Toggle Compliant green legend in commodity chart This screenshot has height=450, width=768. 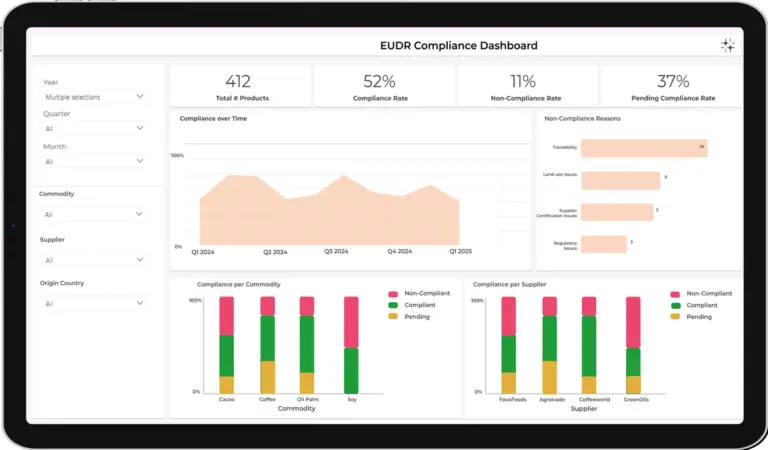click(395, 305)
